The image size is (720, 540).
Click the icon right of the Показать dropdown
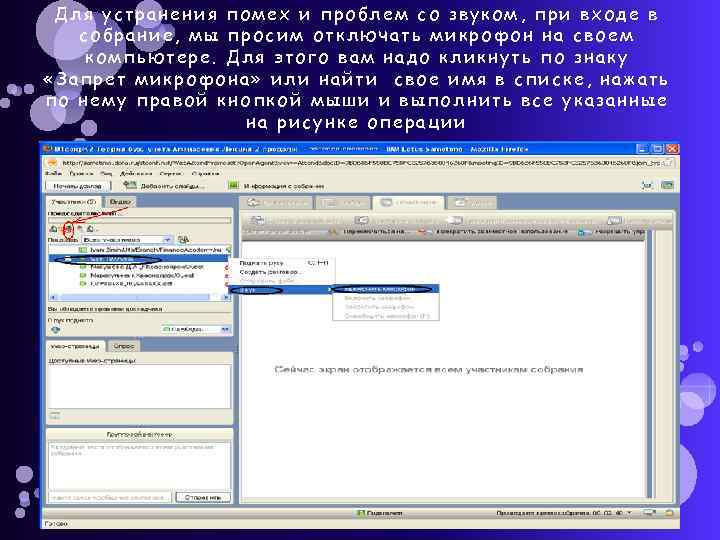pos(183,239)
